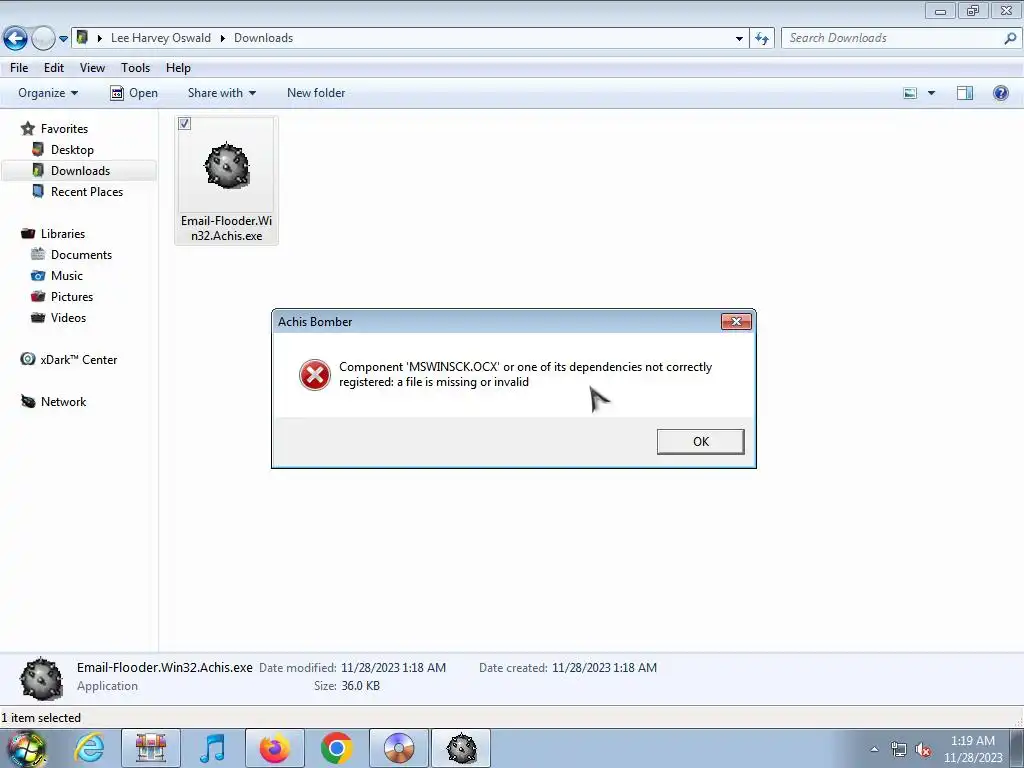Screen dimensions: 1024x768
Task: Select Network in the navigation pane
Action: click(63, 402)
